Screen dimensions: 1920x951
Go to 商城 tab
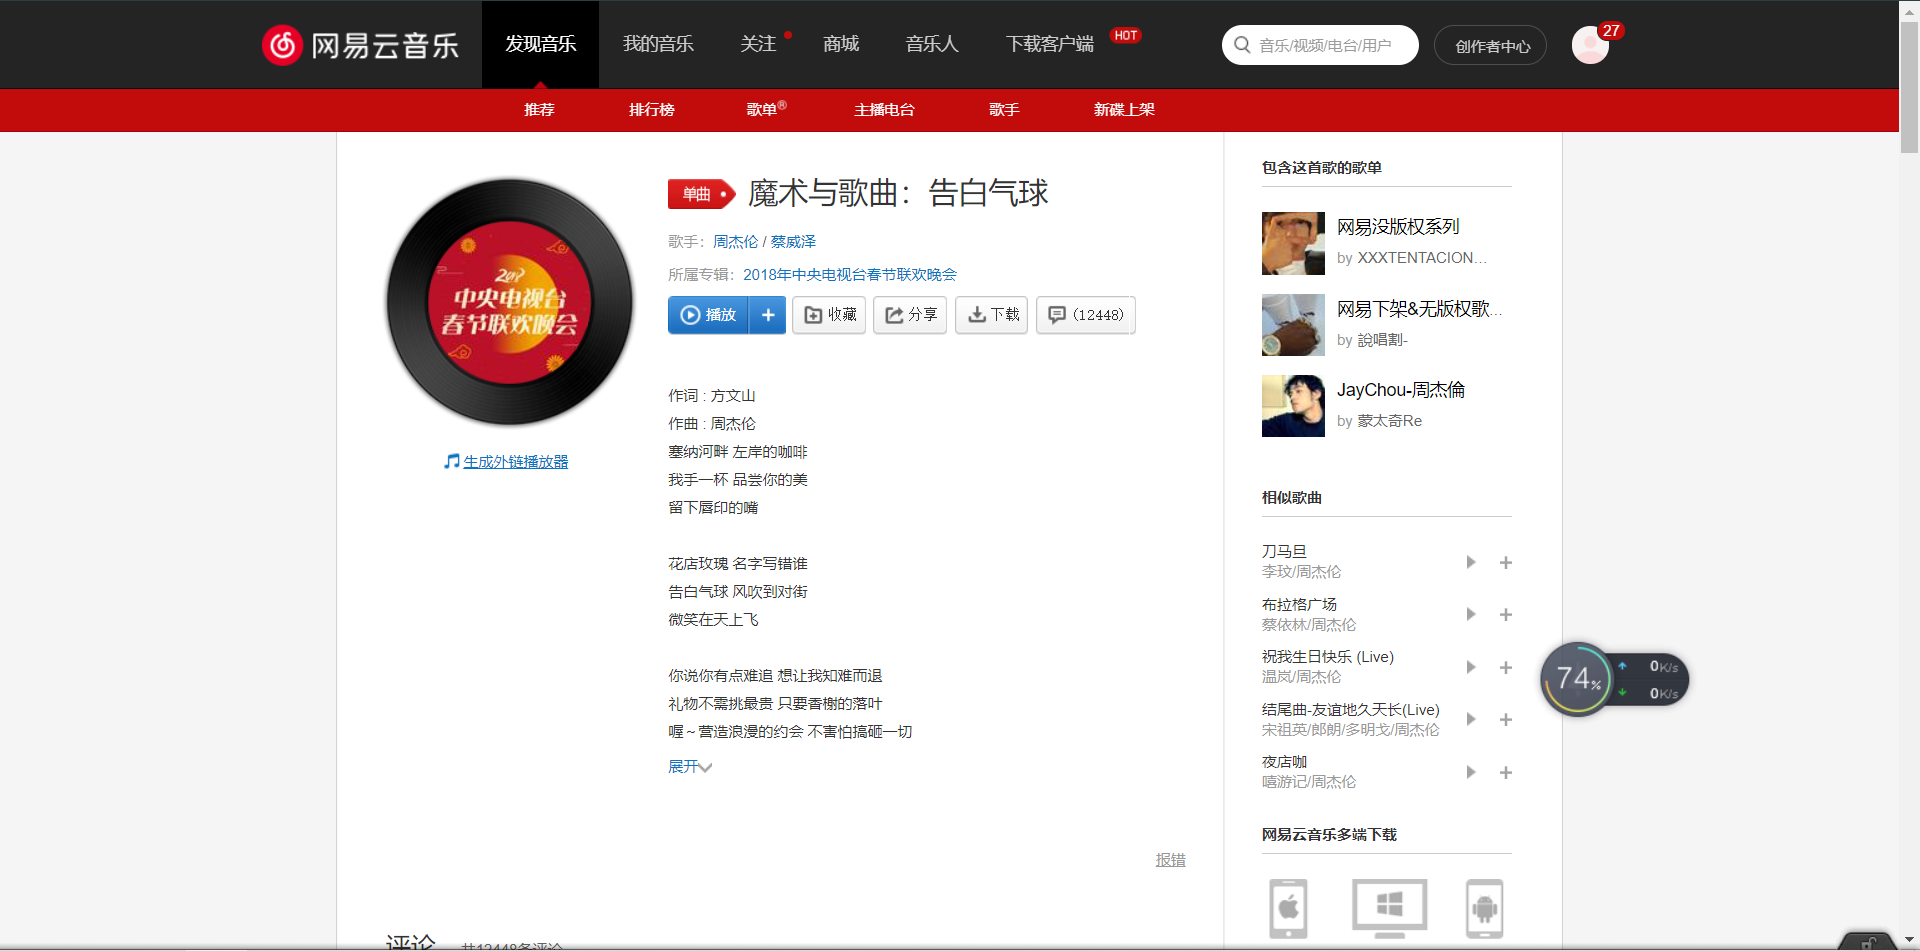841,44
